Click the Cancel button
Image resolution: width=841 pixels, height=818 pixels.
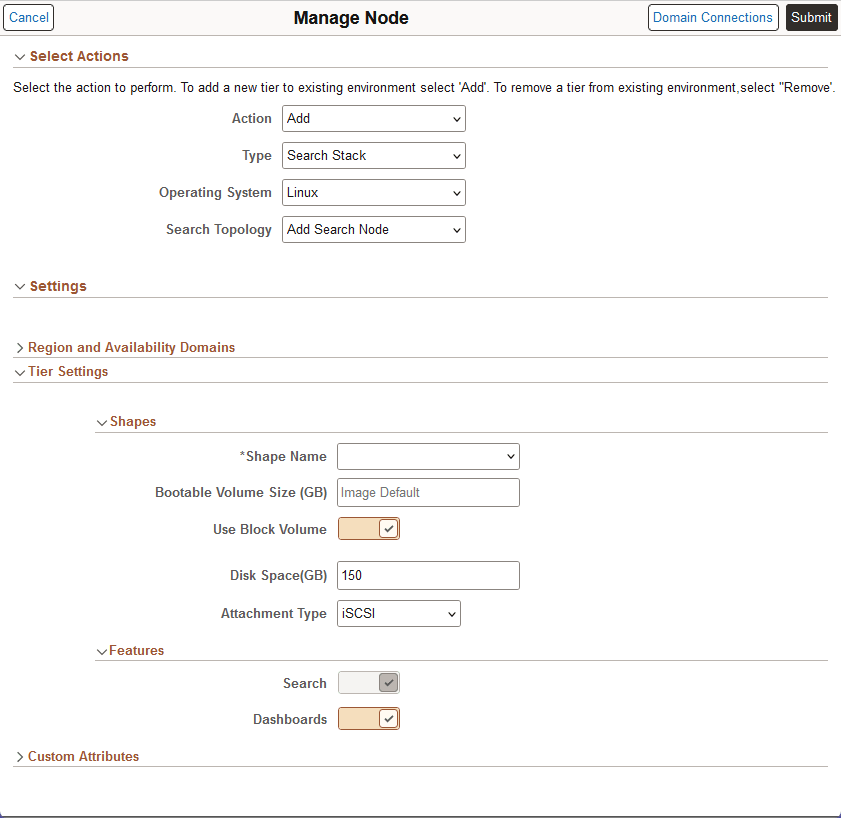point(28,17)
